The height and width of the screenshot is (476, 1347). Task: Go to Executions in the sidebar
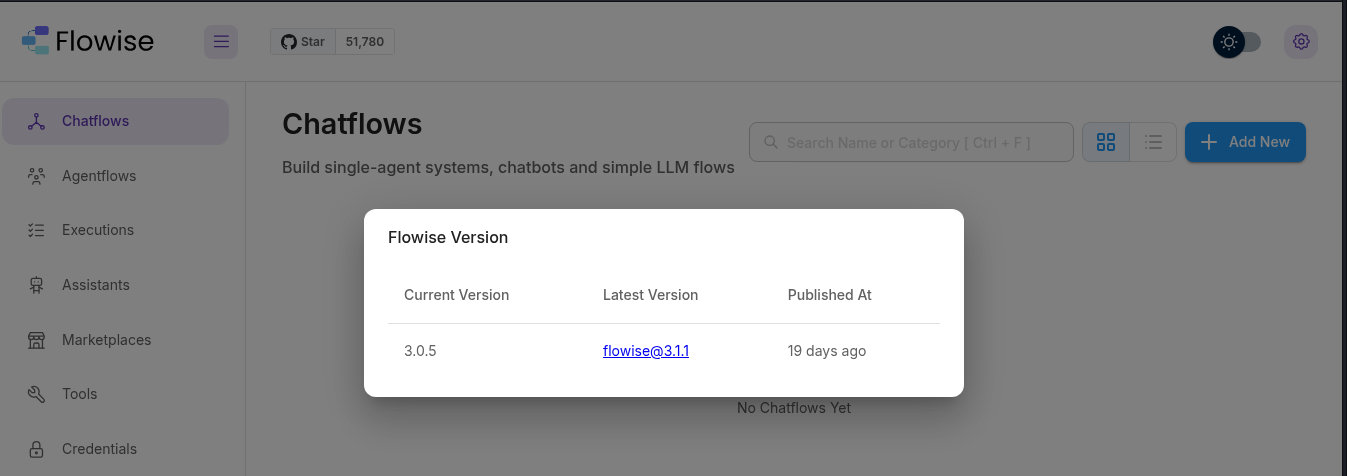pyautogui.click(x=116, y=230)
